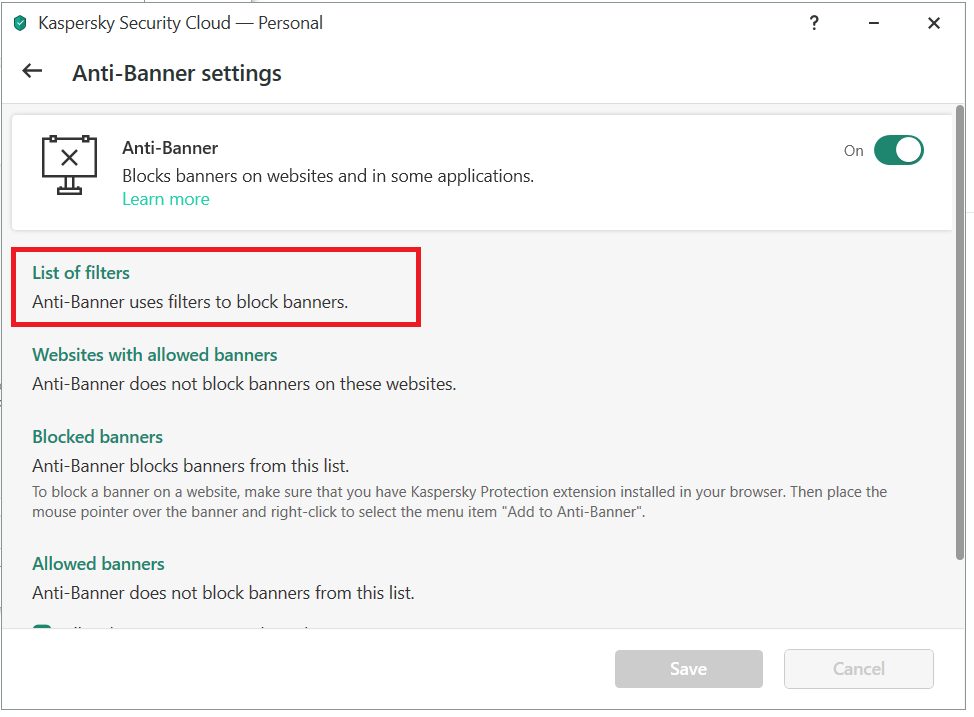Click 'Anti-Banner uses filters to block banners.' text
Image resolution: width=974 pixels, height=717 pixels.
[190, 302]
